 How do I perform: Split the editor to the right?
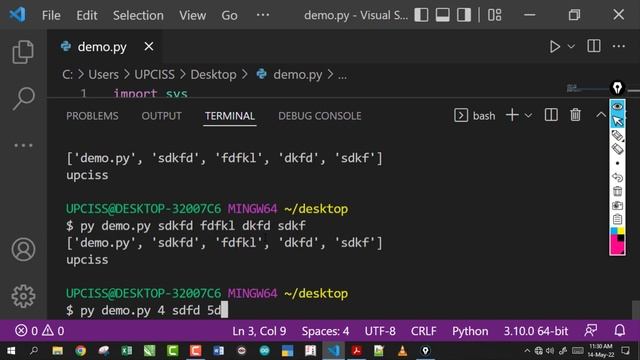593,46
